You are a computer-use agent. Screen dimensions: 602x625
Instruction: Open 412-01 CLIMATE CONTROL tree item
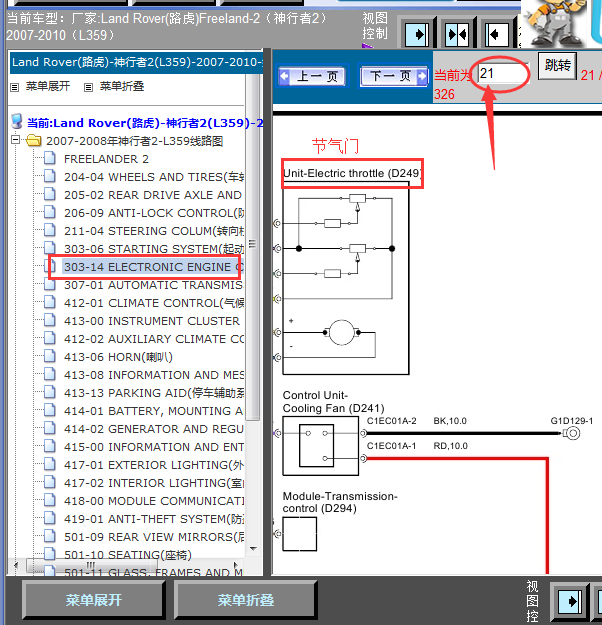click(154, 303)
